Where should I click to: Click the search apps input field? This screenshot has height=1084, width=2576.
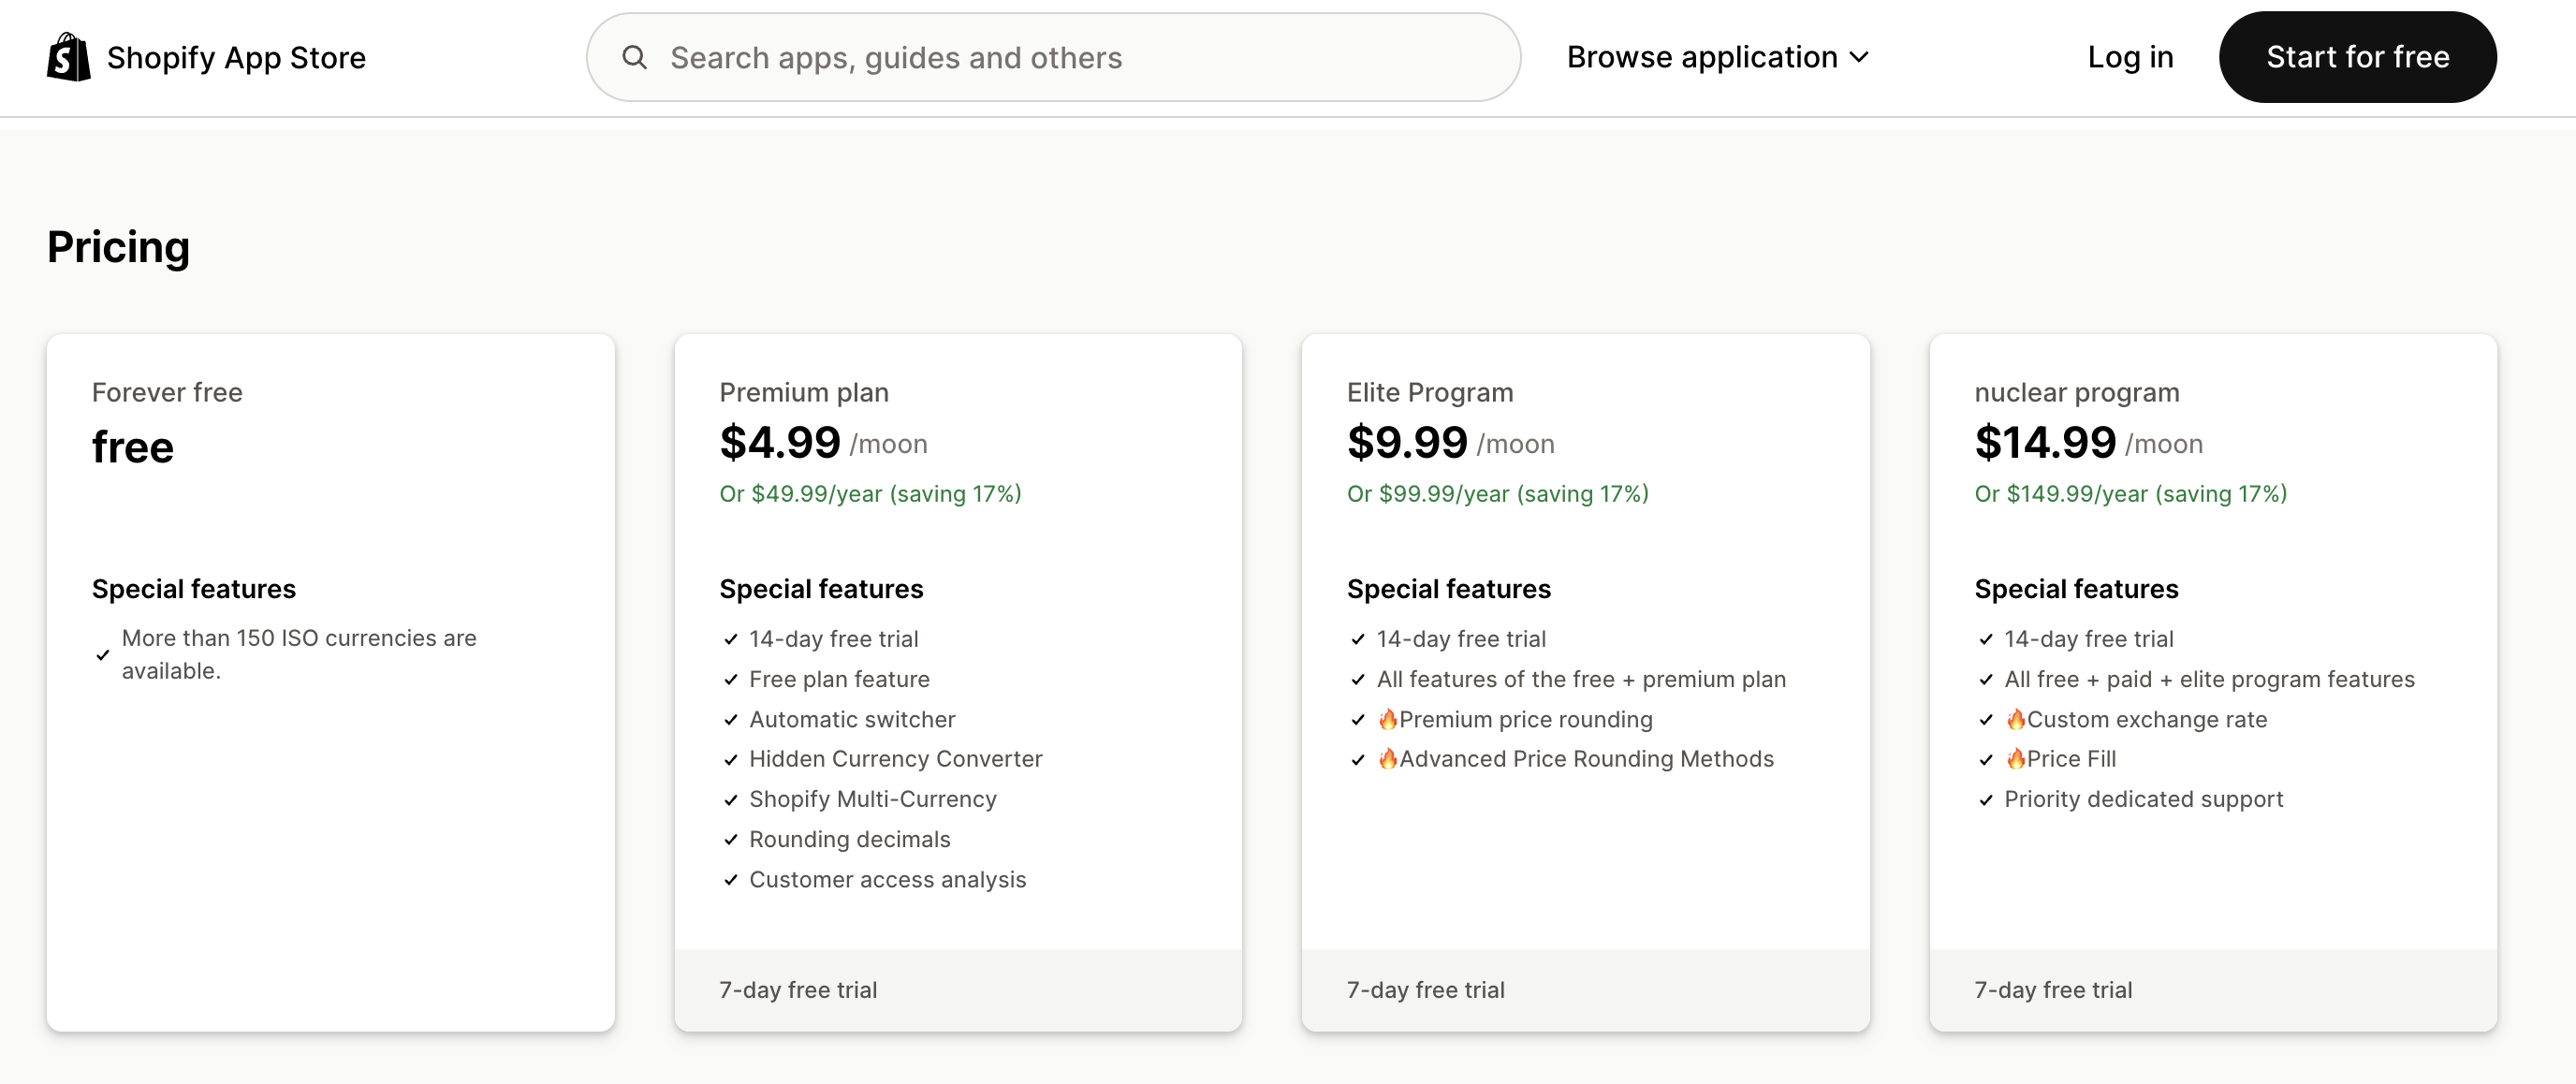pos(1050,57)
